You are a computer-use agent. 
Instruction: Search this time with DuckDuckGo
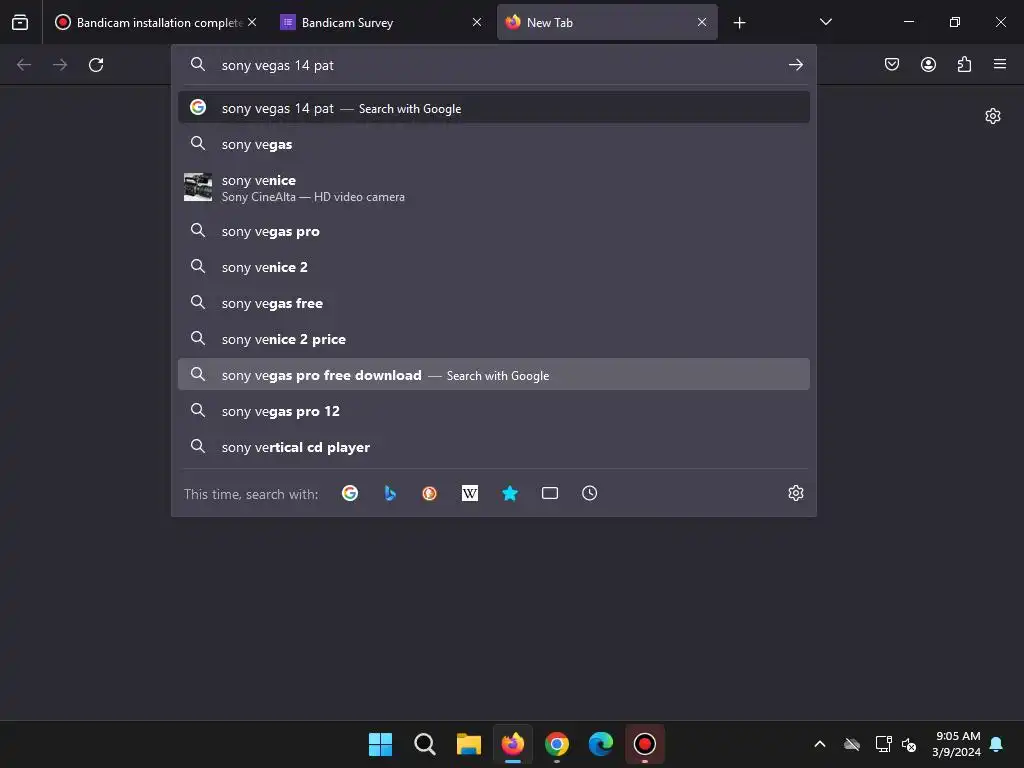(430, 493)
